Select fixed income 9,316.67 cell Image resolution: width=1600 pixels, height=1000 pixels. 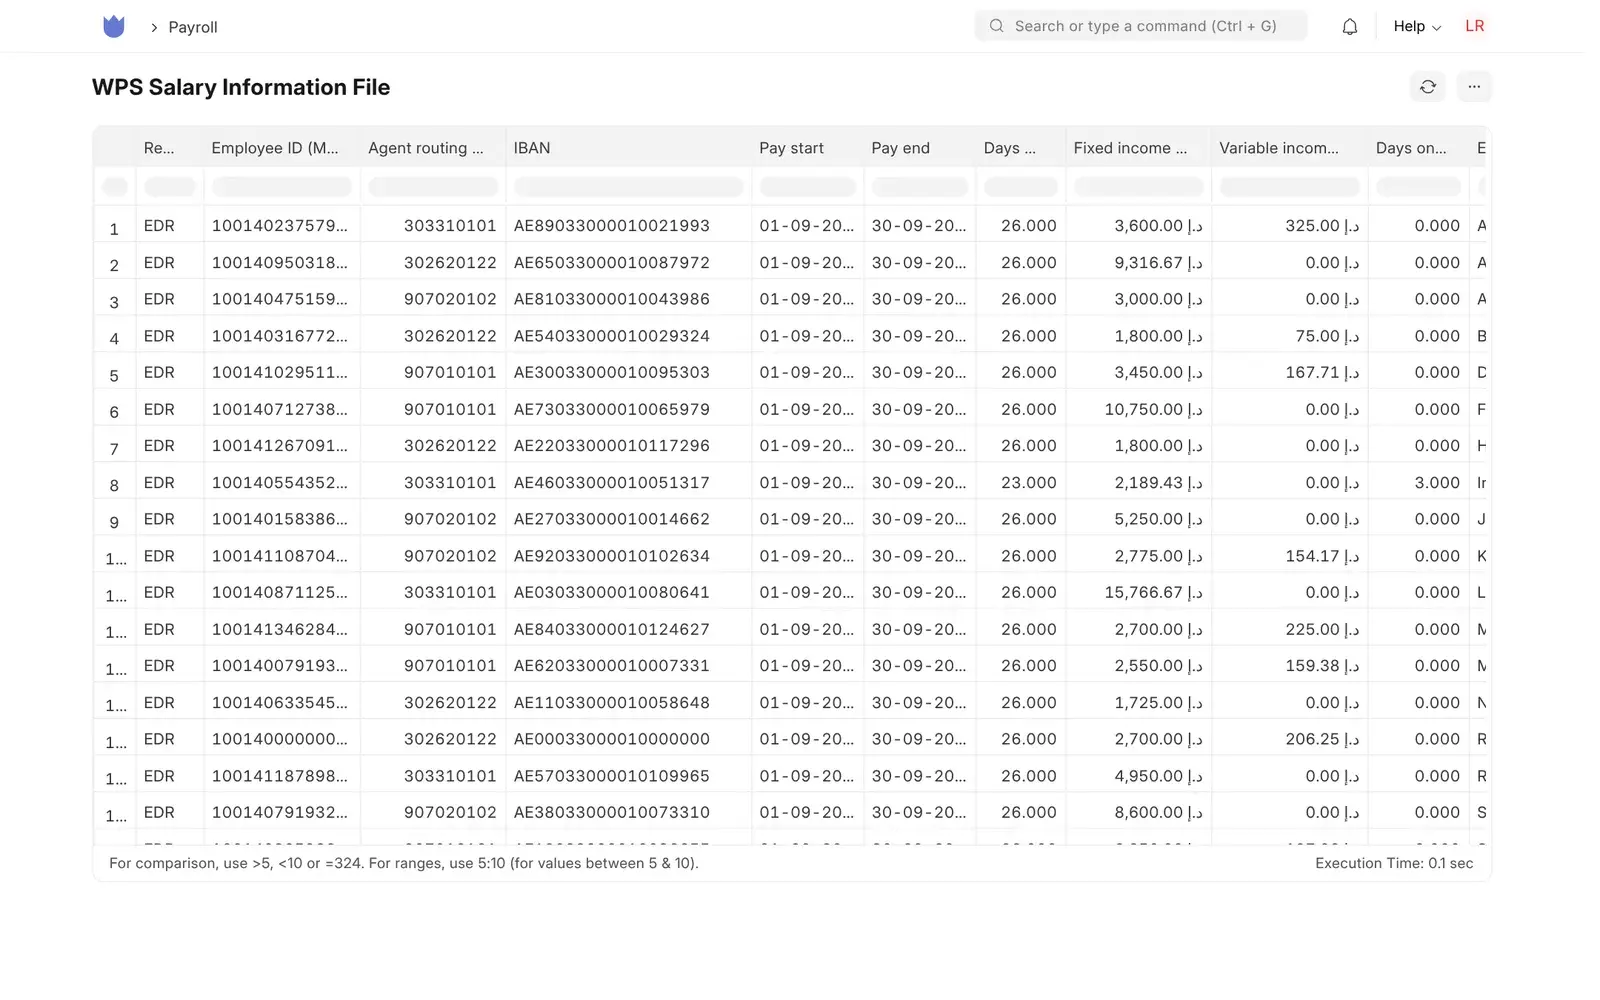tap(1138, 263)
